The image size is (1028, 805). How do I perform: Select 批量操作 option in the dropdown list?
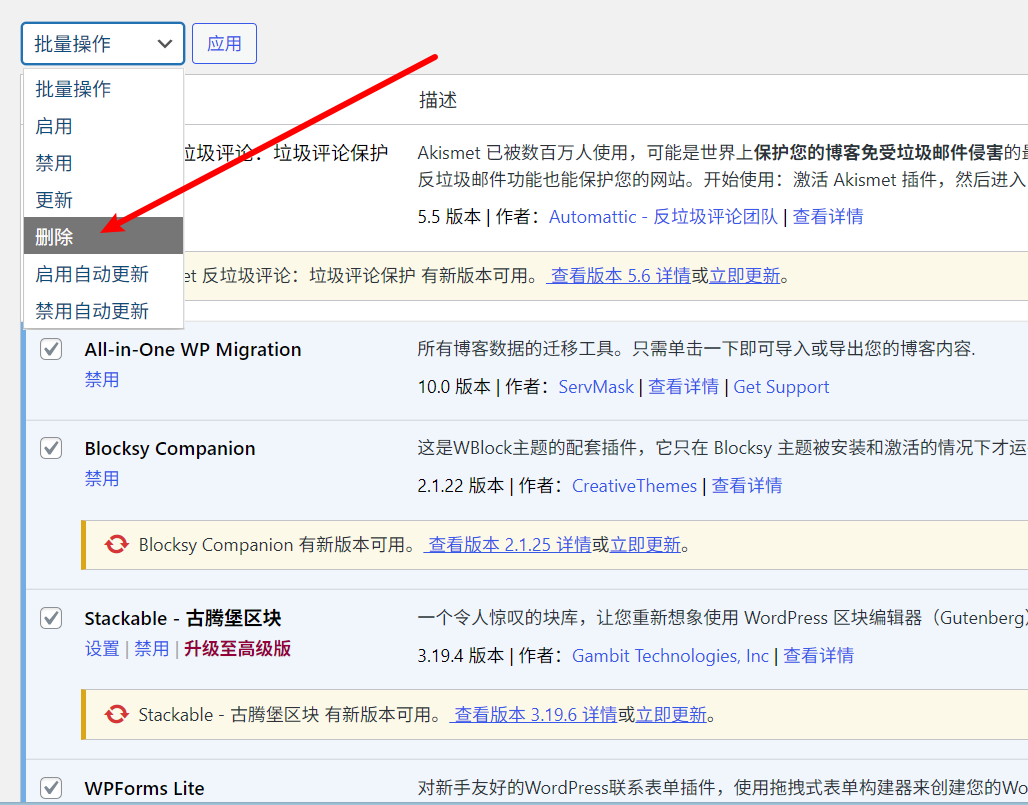point(103,89)
